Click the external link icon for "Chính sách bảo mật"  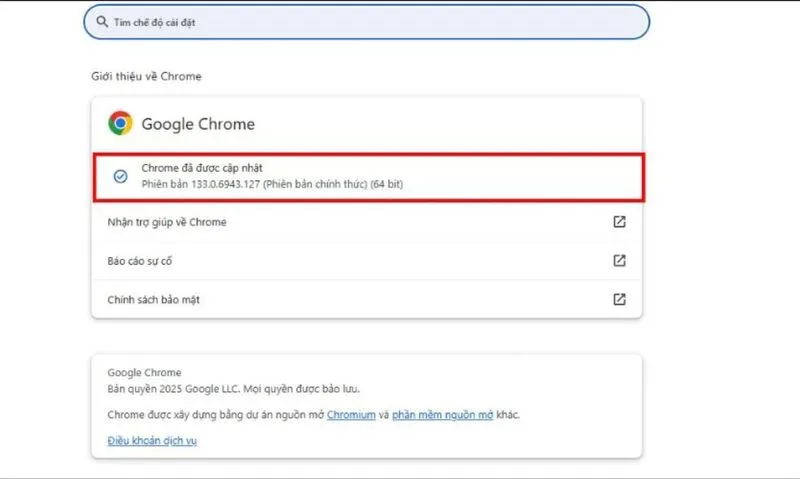pyautogui.click(x=619, y=299)
